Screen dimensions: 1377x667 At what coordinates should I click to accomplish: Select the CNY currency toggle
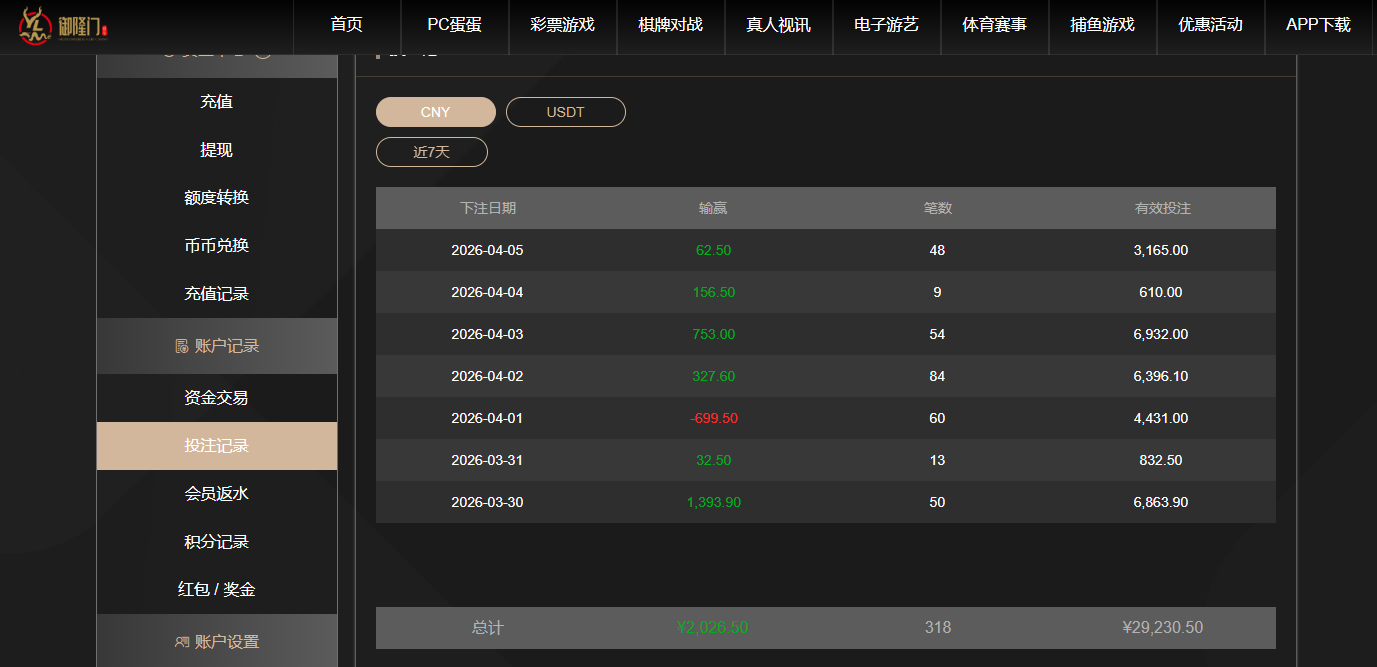click(434, 111)
